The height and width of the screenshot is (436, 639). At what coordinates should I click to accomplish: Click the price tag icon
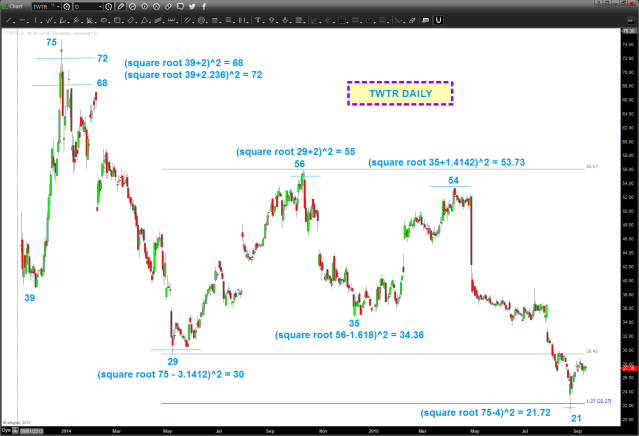pos(168,7)
